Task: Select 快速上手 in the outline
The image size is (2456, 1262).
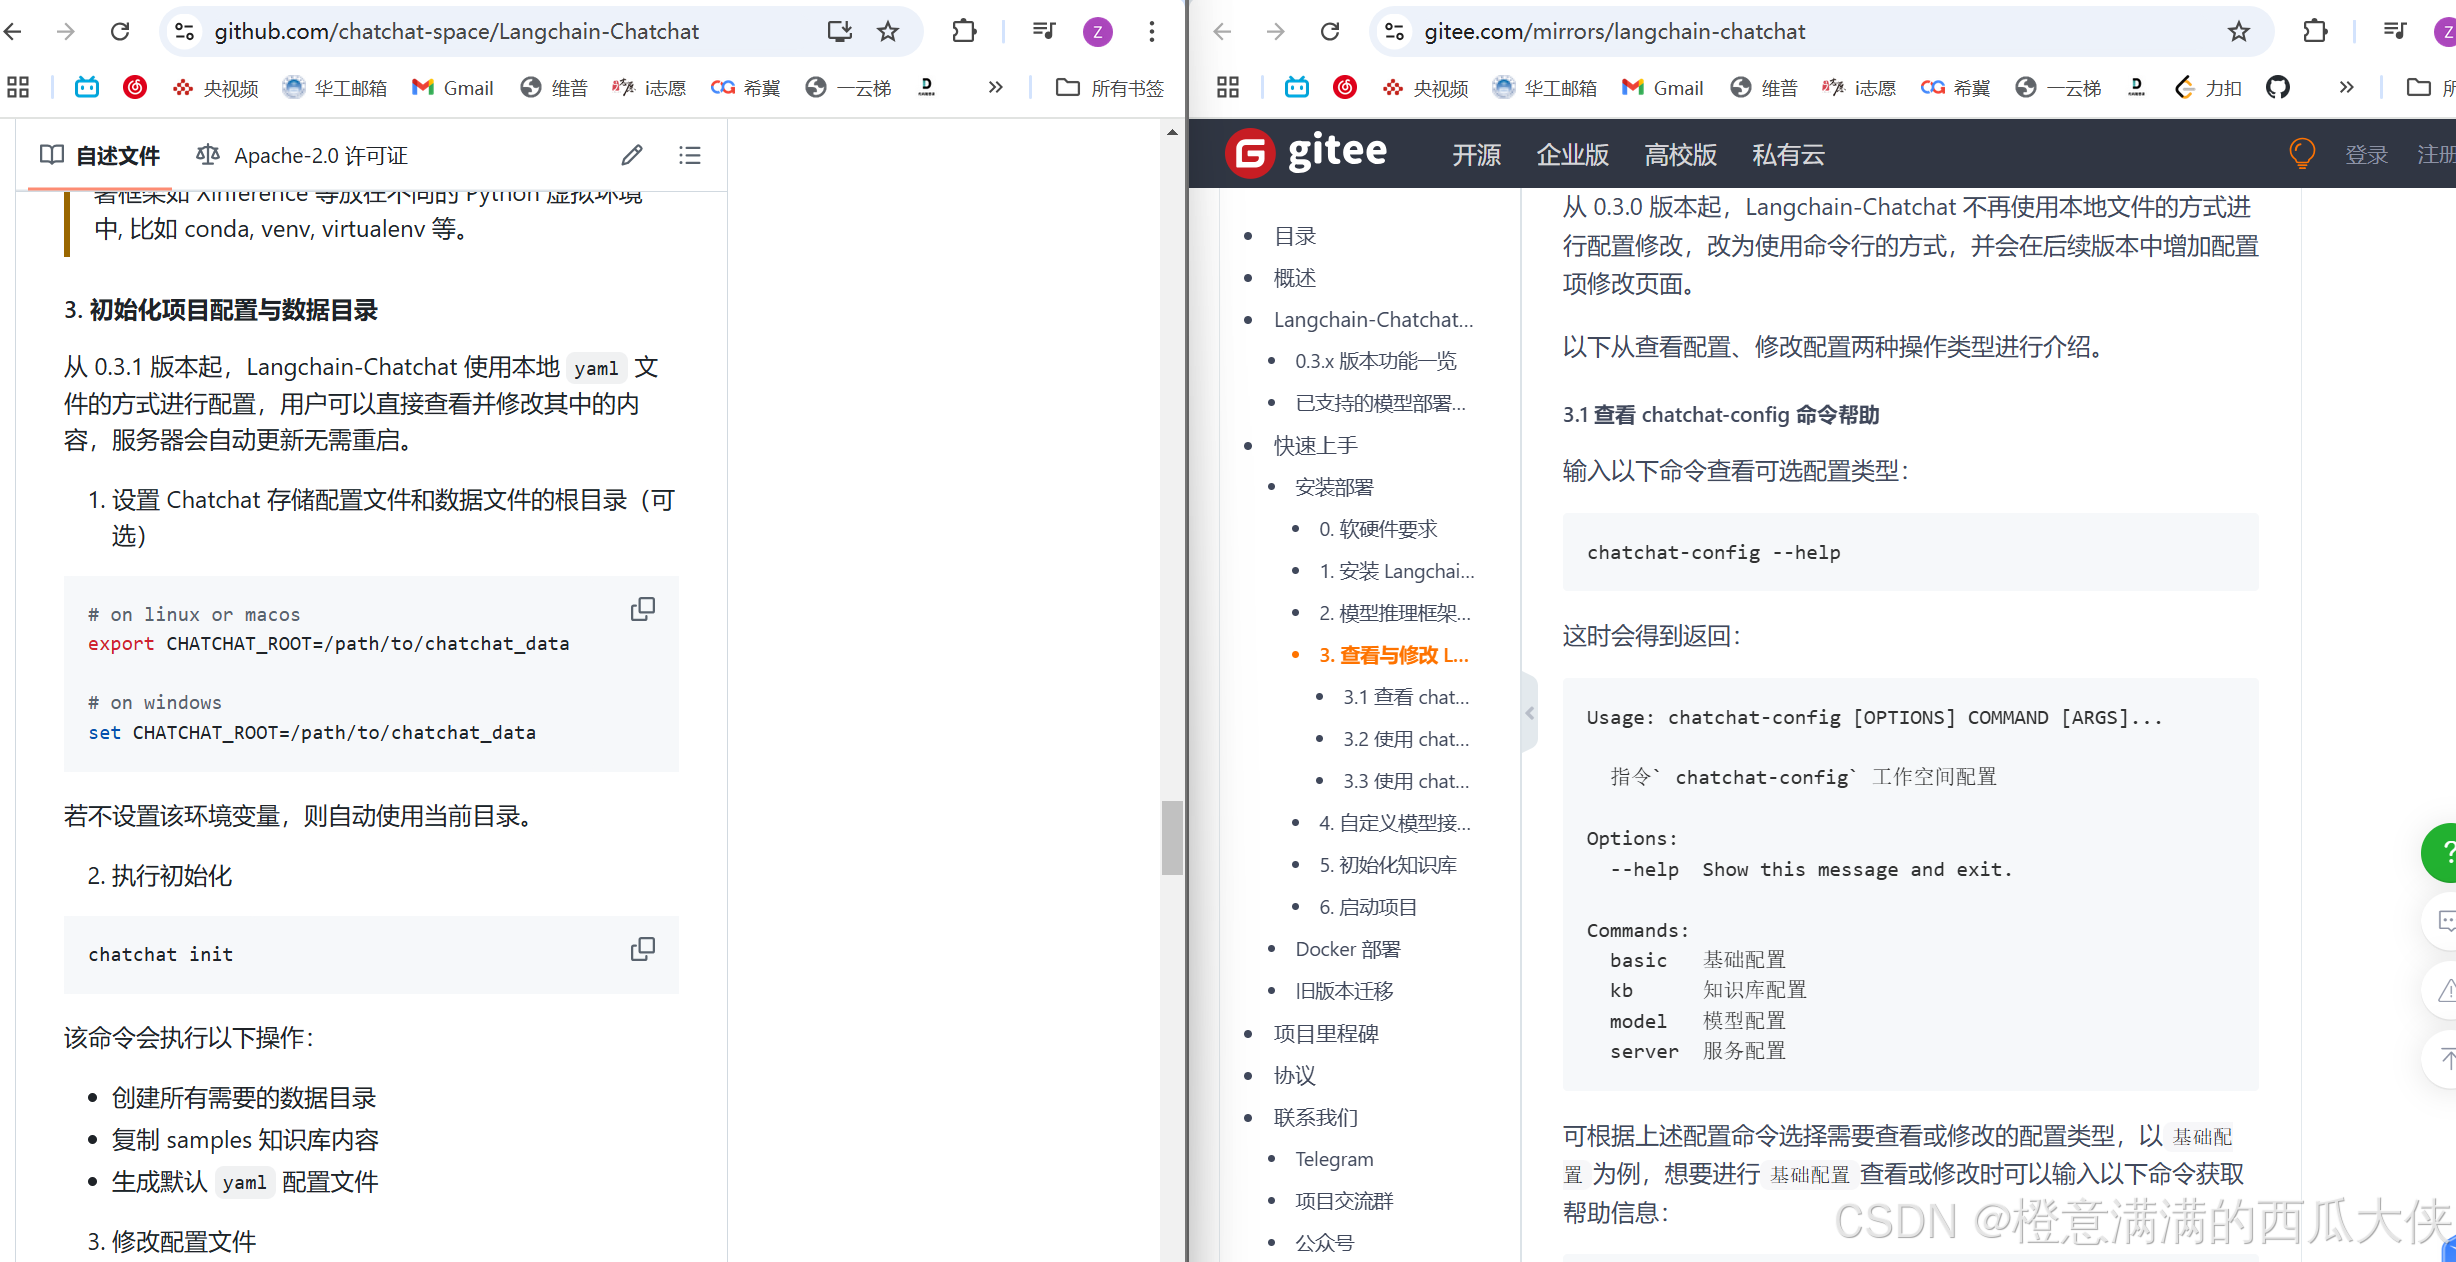Action: point(1316,445)
